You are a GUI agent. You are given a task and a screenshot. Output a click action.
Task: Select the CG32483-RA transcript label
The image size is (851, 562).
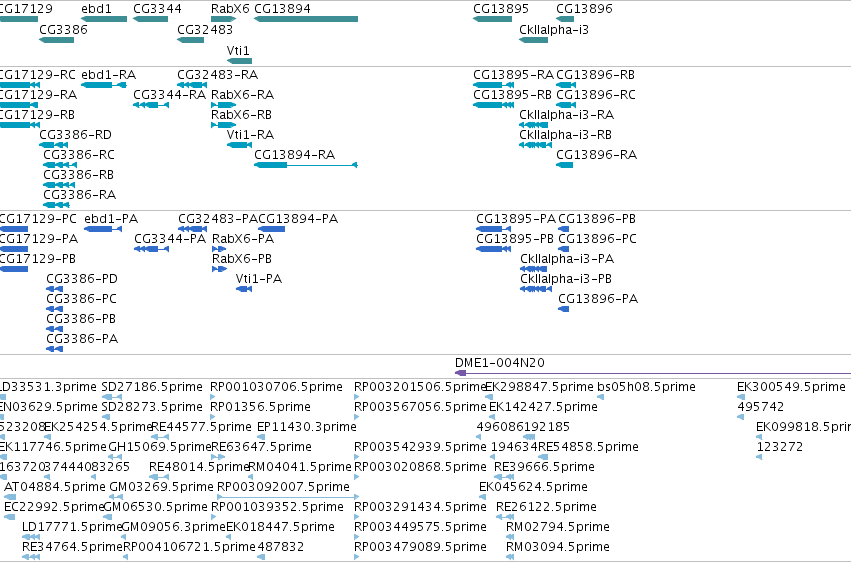[x=218, y=75]
